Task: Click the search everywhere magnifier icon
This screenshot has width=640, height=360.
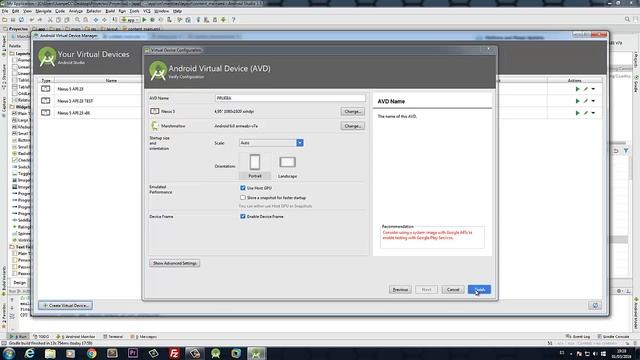Action: click(627, 19)
